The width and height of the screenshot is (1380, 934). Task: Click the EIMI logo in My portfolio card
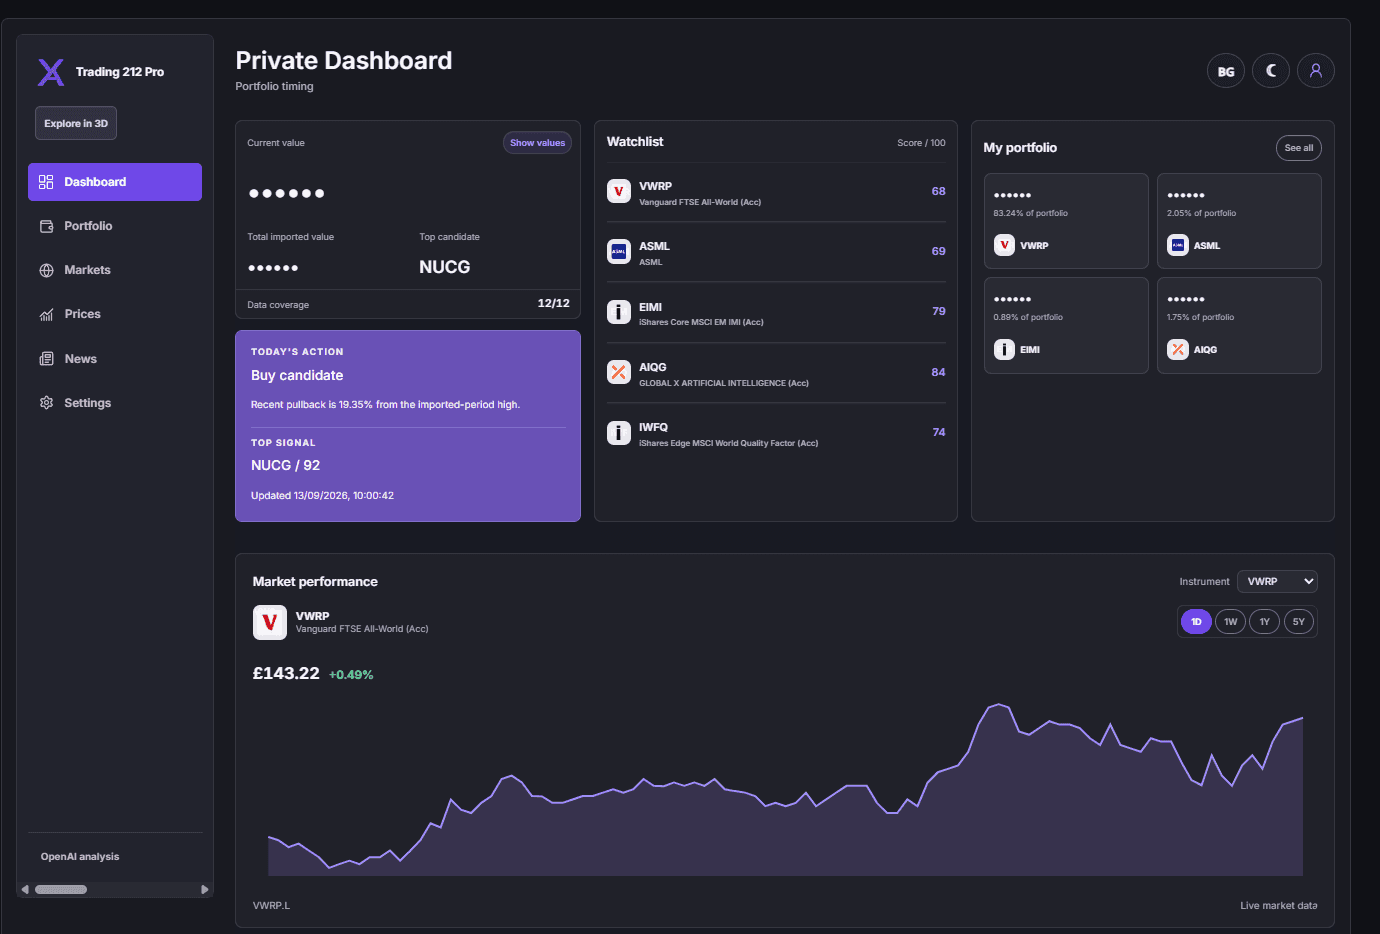pos(1005,349)
